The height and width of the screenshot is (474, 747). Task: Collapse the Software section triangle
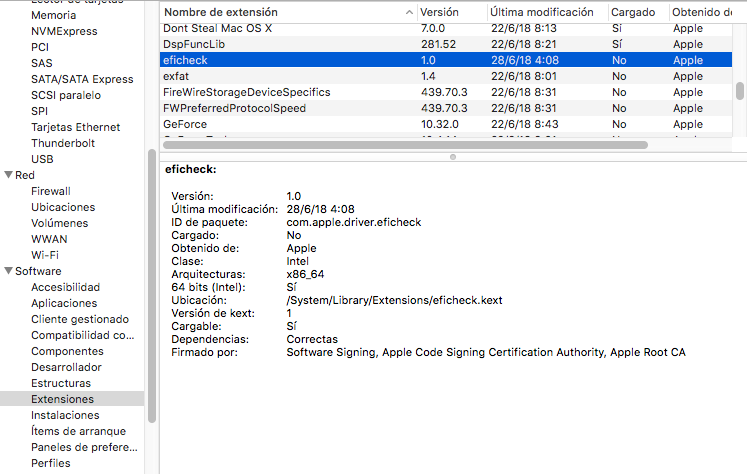(x=8, y=271)
